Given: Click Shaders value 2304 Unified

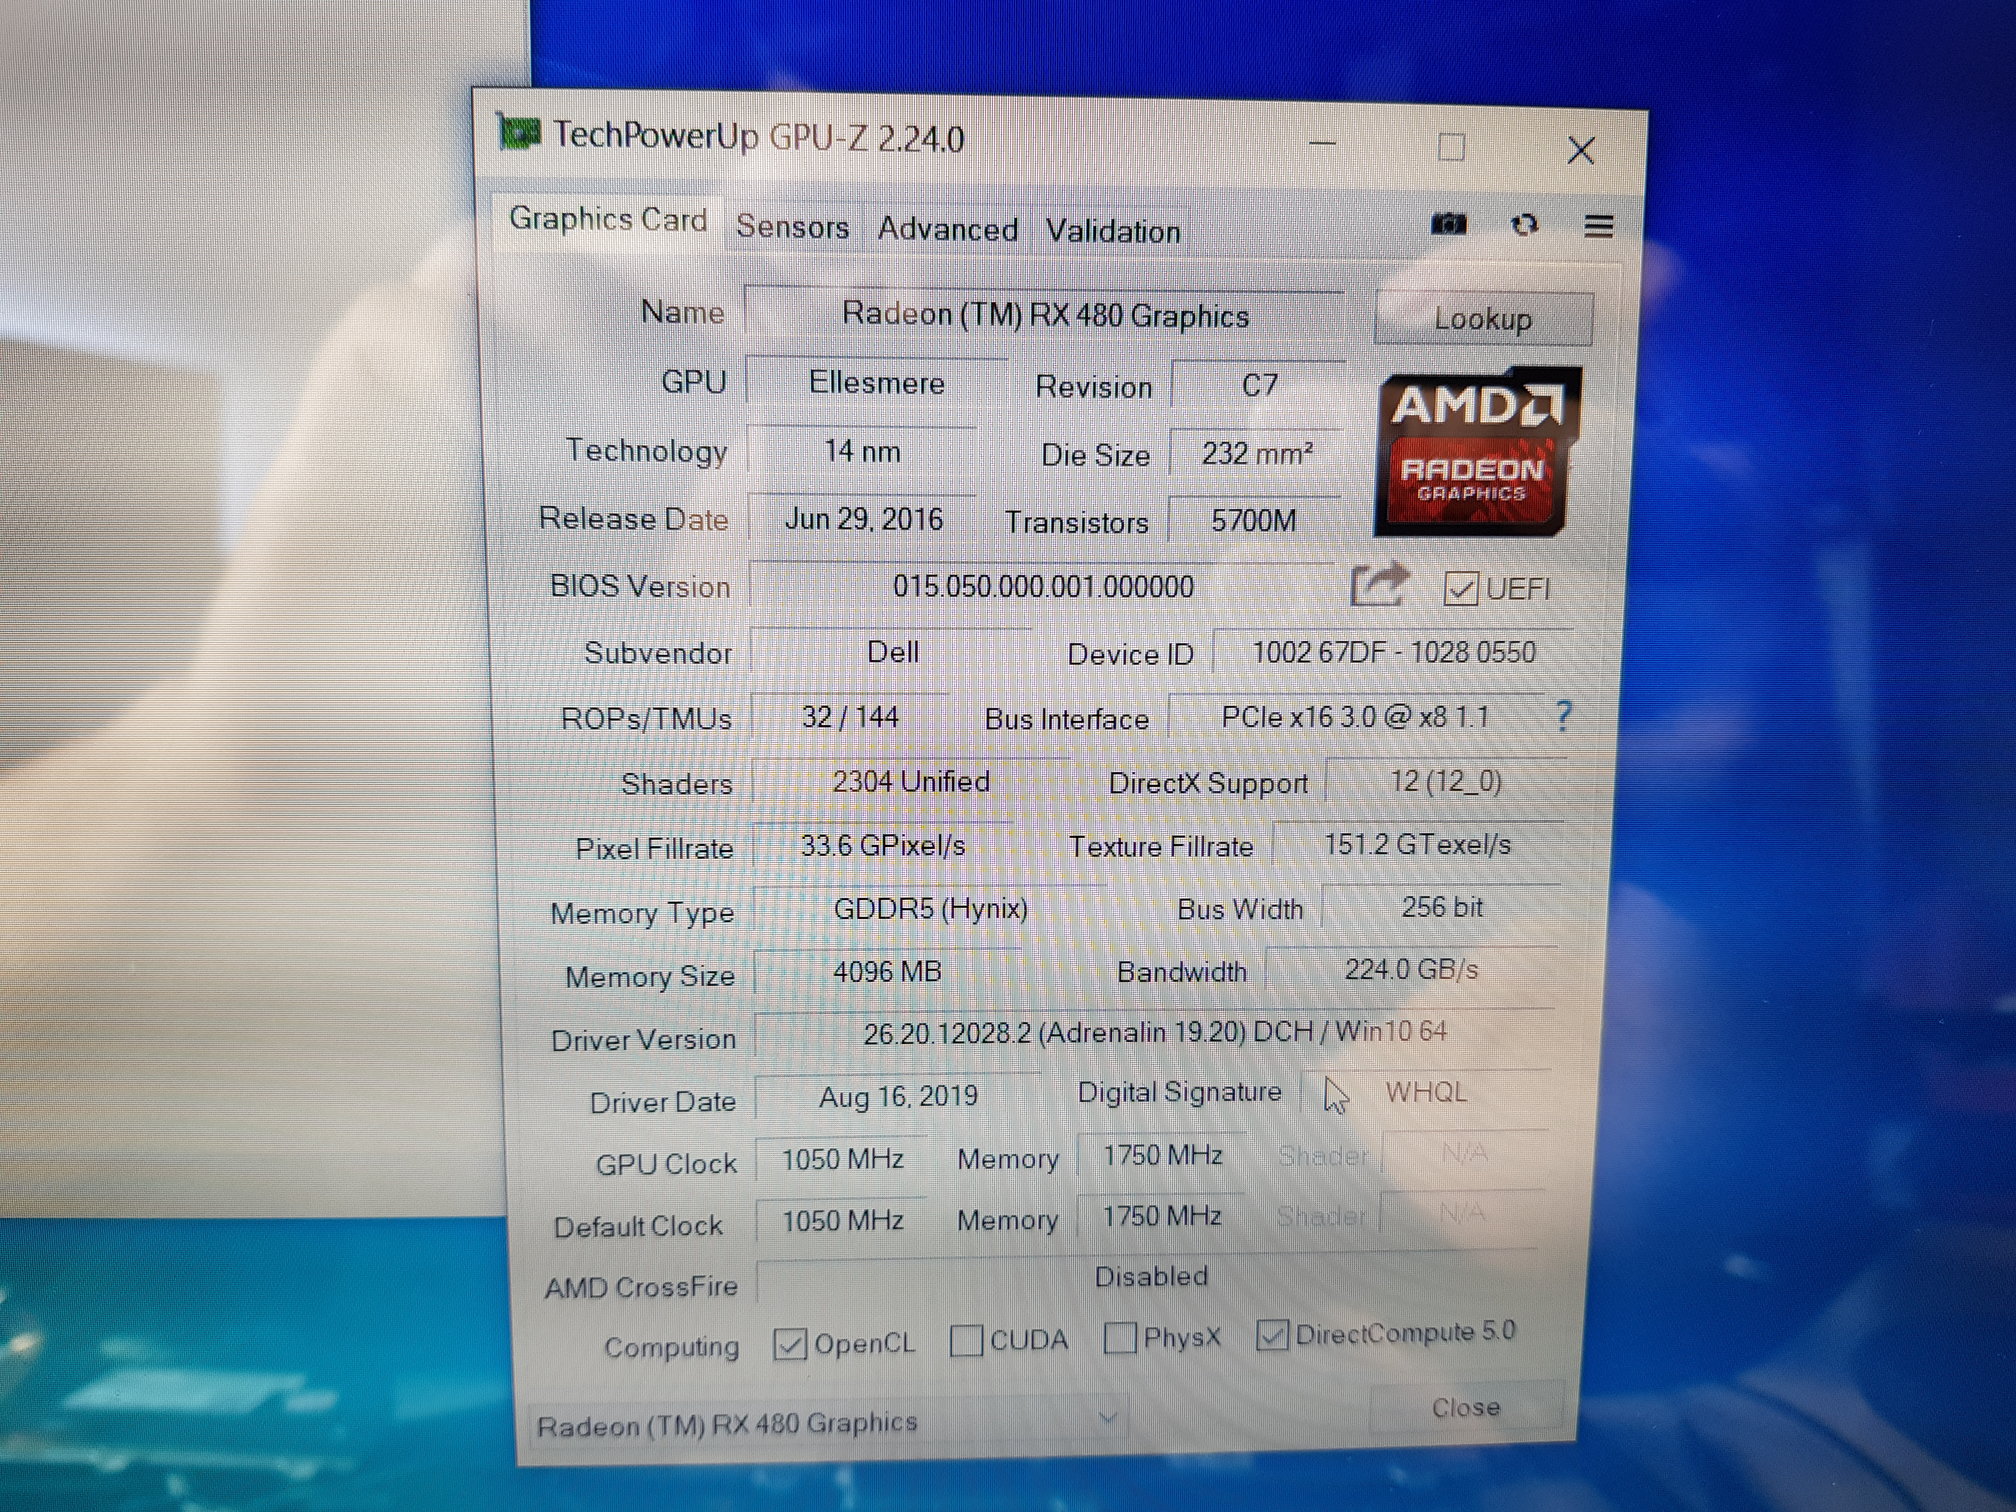Looking at the screenshot, I should tap(911, 781).
